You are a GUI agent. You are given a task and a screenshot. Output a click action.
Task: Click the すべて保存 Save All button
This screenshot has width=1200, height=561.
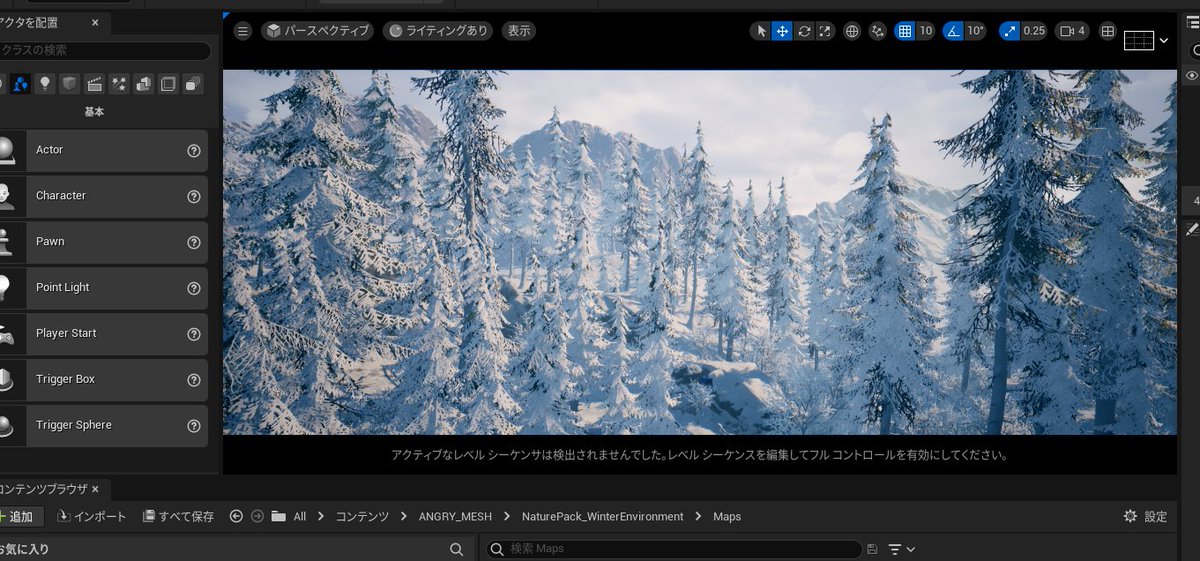point(178,517)
